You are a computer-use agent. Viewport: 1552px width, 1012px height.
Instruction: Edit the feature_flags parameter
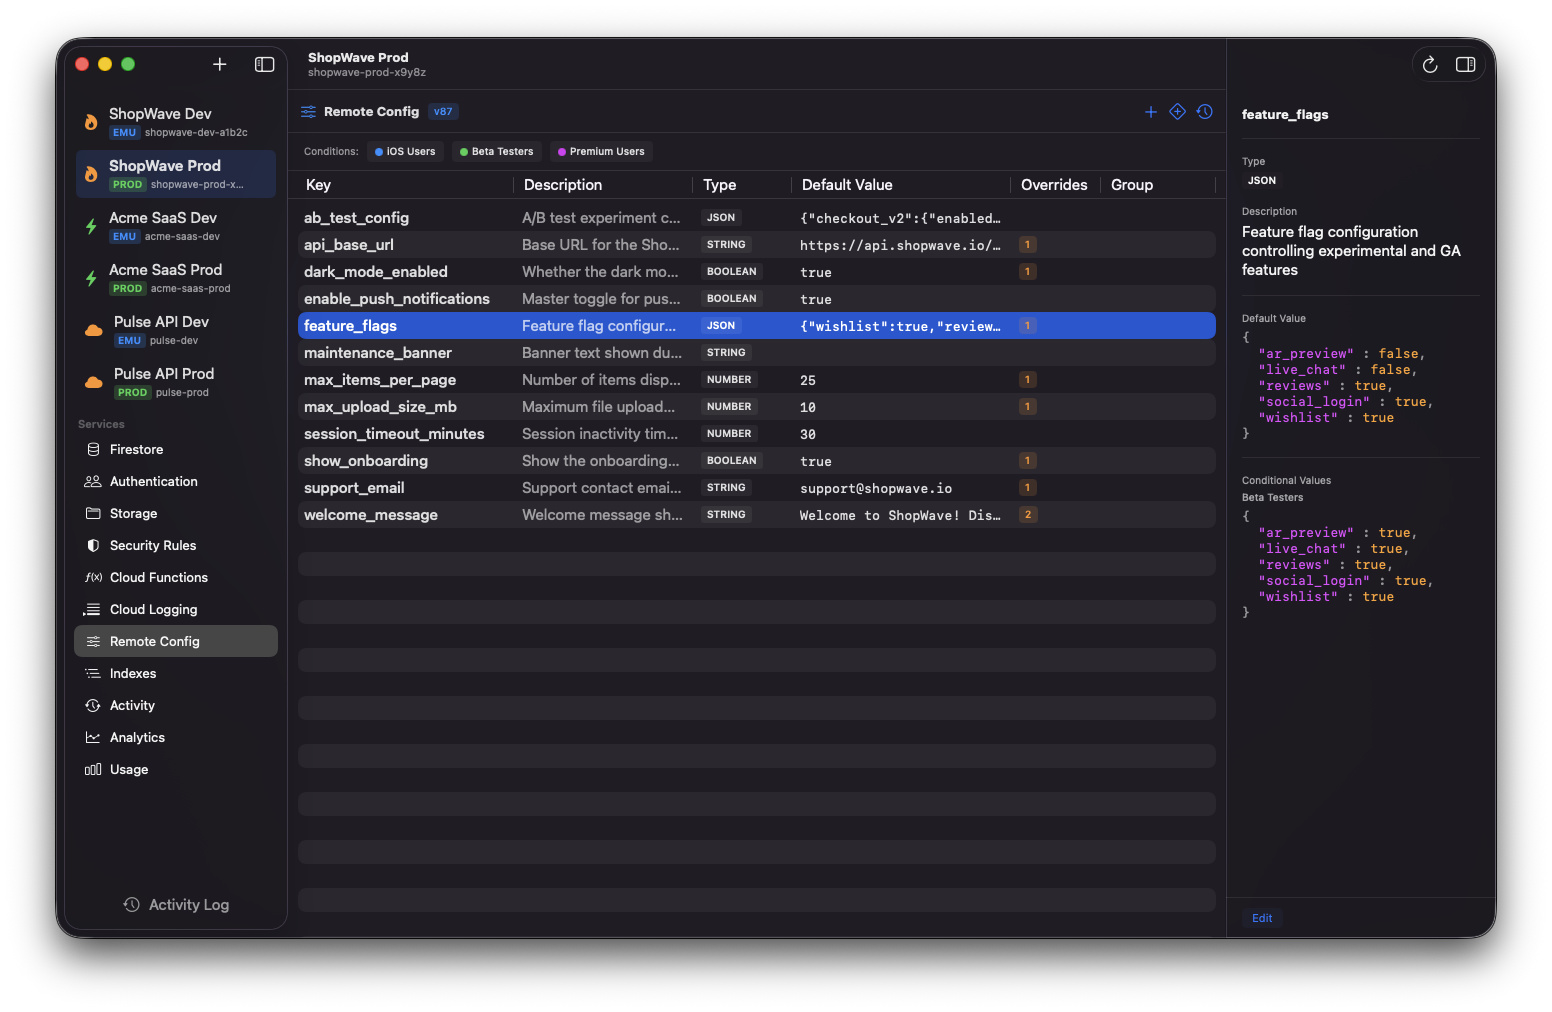tap(1261, 917)
